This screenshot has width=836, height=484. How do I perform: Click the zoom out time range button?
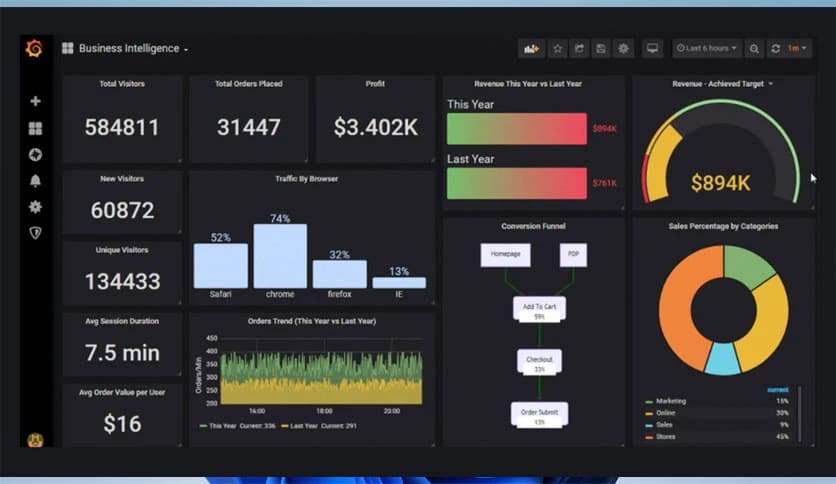click(x=754, y=48)
